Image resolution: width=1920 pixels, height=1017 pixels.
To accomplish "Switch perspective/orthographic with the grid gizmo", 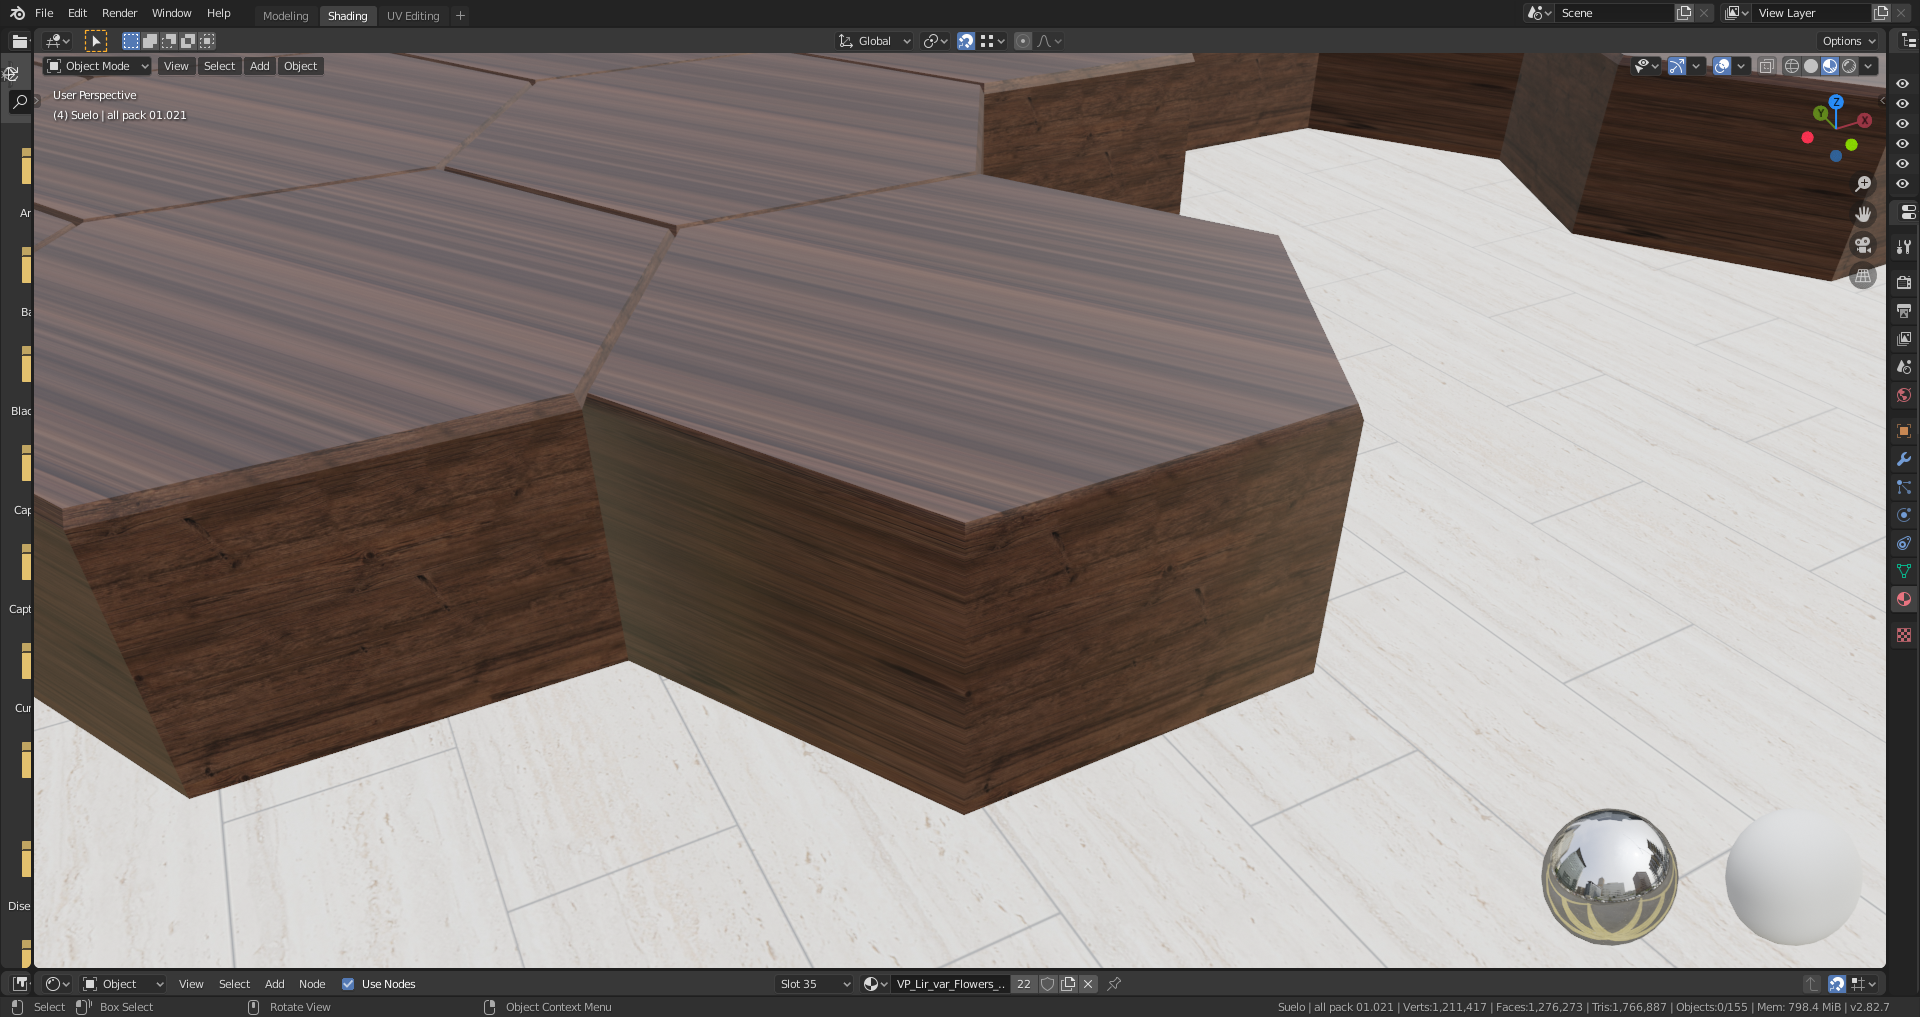I will pos(1863,276).
